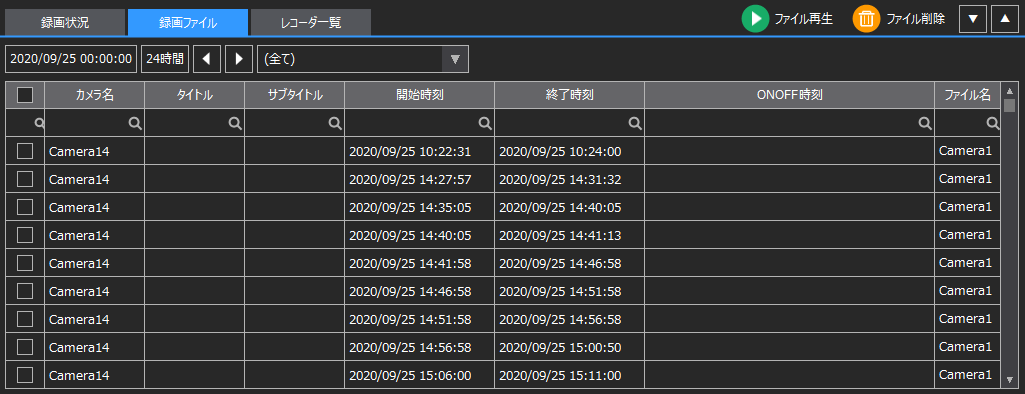Click the up triangle button at top right
This screenshot has height=394, width=1025.
tap(1005, 19)
